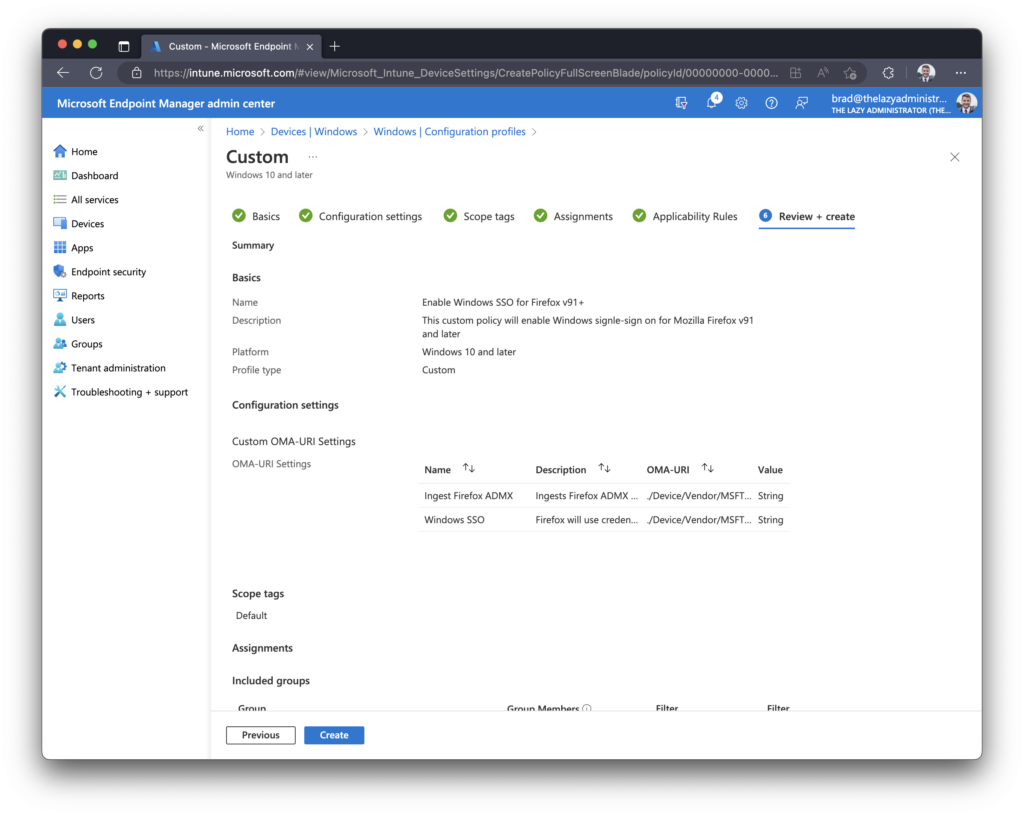Screen dimensions: 1024x815
Task: Click the Devices | Windows breadcrumb
Action: click(313, 132)
